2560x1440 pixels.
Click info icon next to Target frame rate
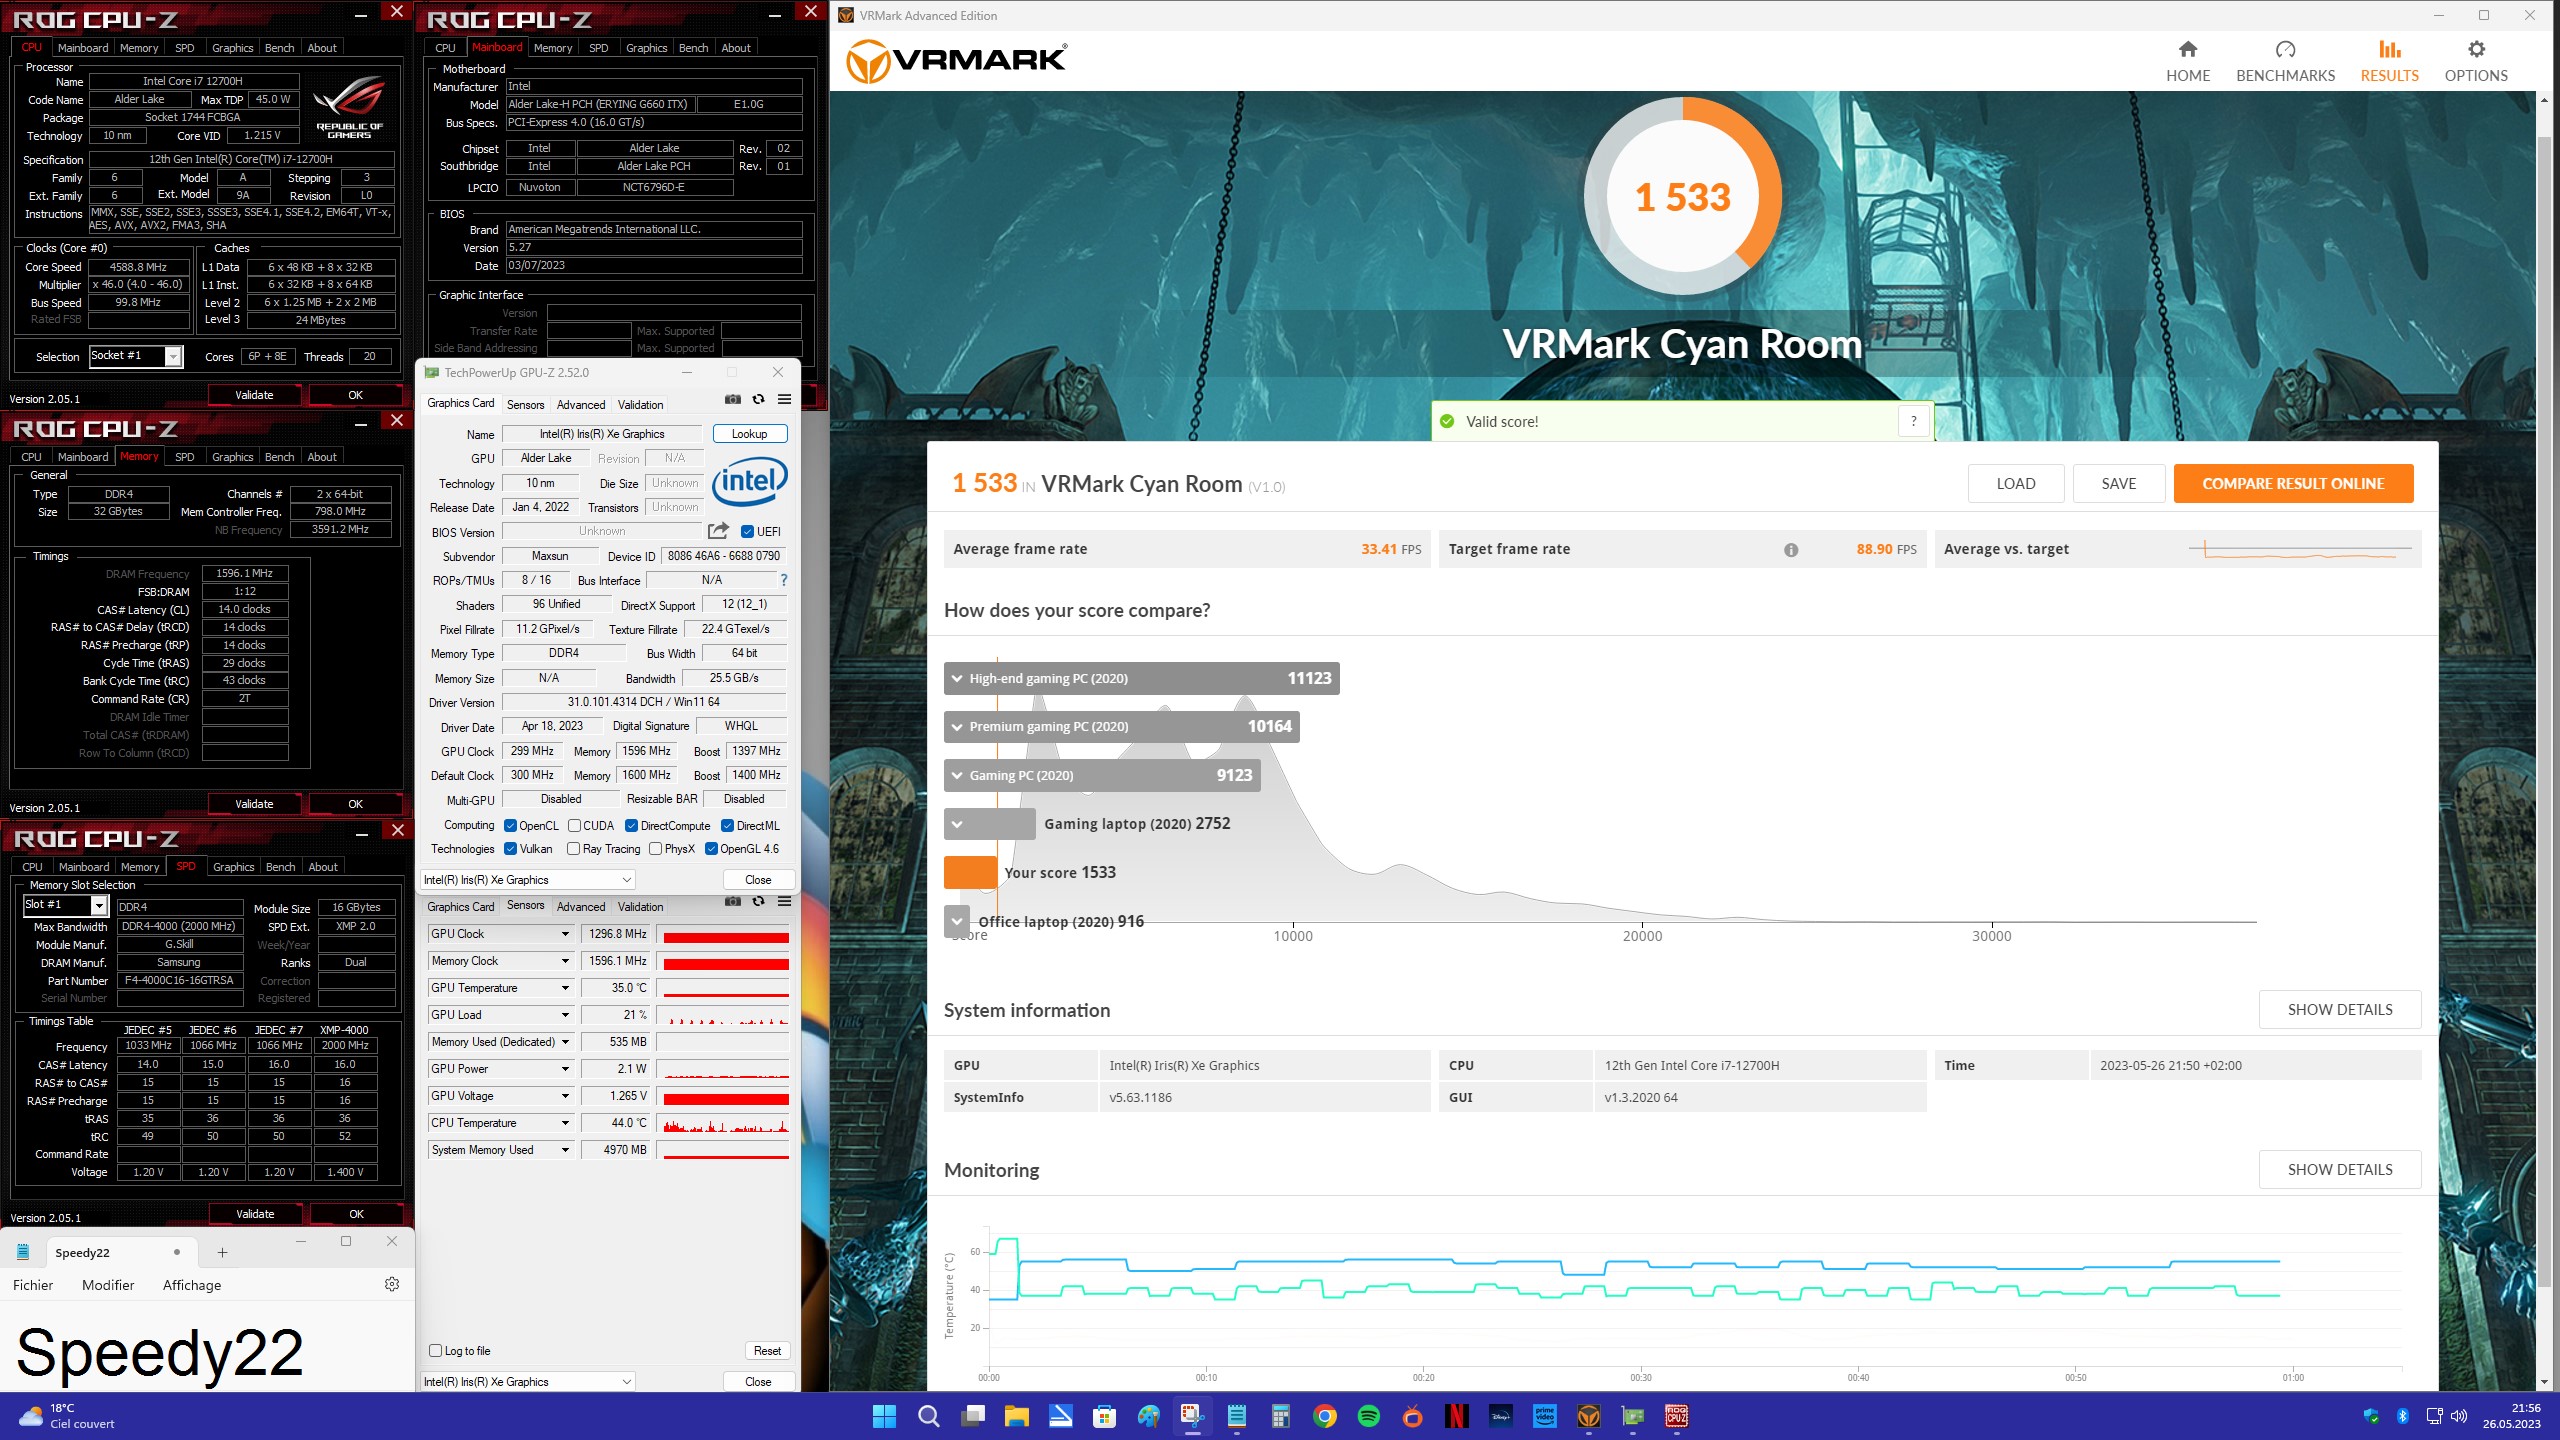pos(1791,549)
